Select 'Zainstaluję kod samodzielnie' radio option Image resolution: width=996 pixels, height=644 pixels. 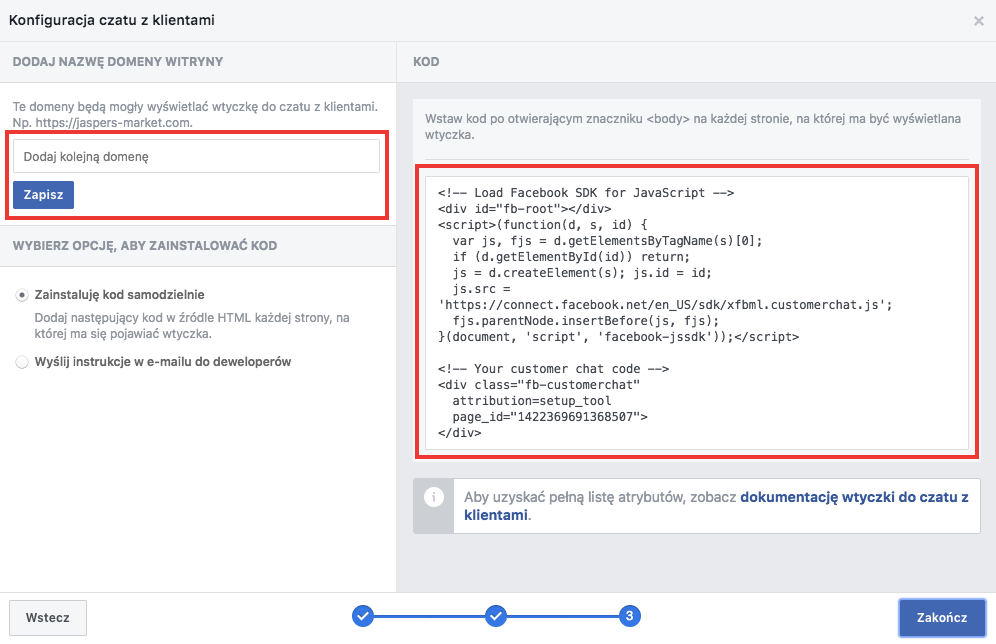(22, 295)
